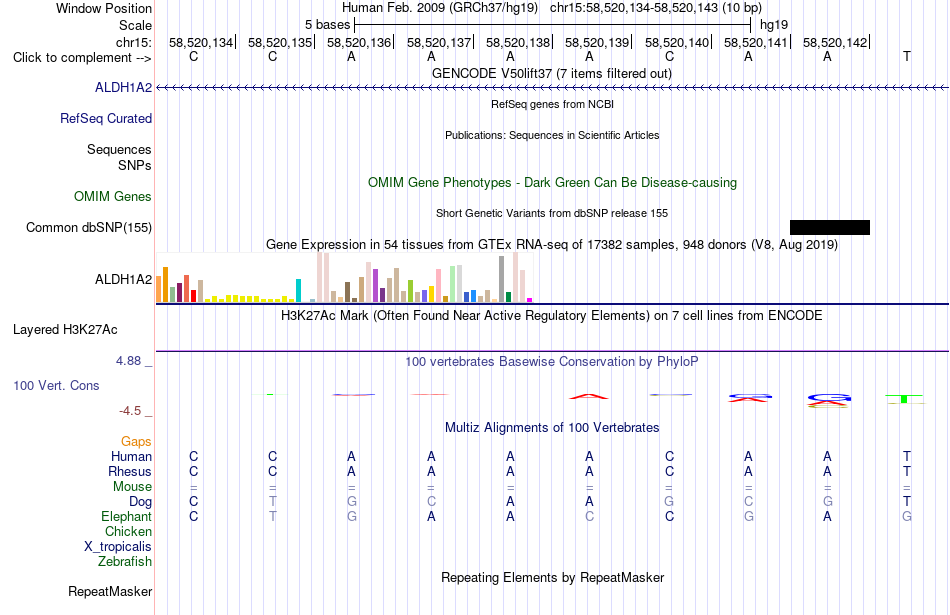Click the purple bar in the GTEx chart

tap(376, 286)
